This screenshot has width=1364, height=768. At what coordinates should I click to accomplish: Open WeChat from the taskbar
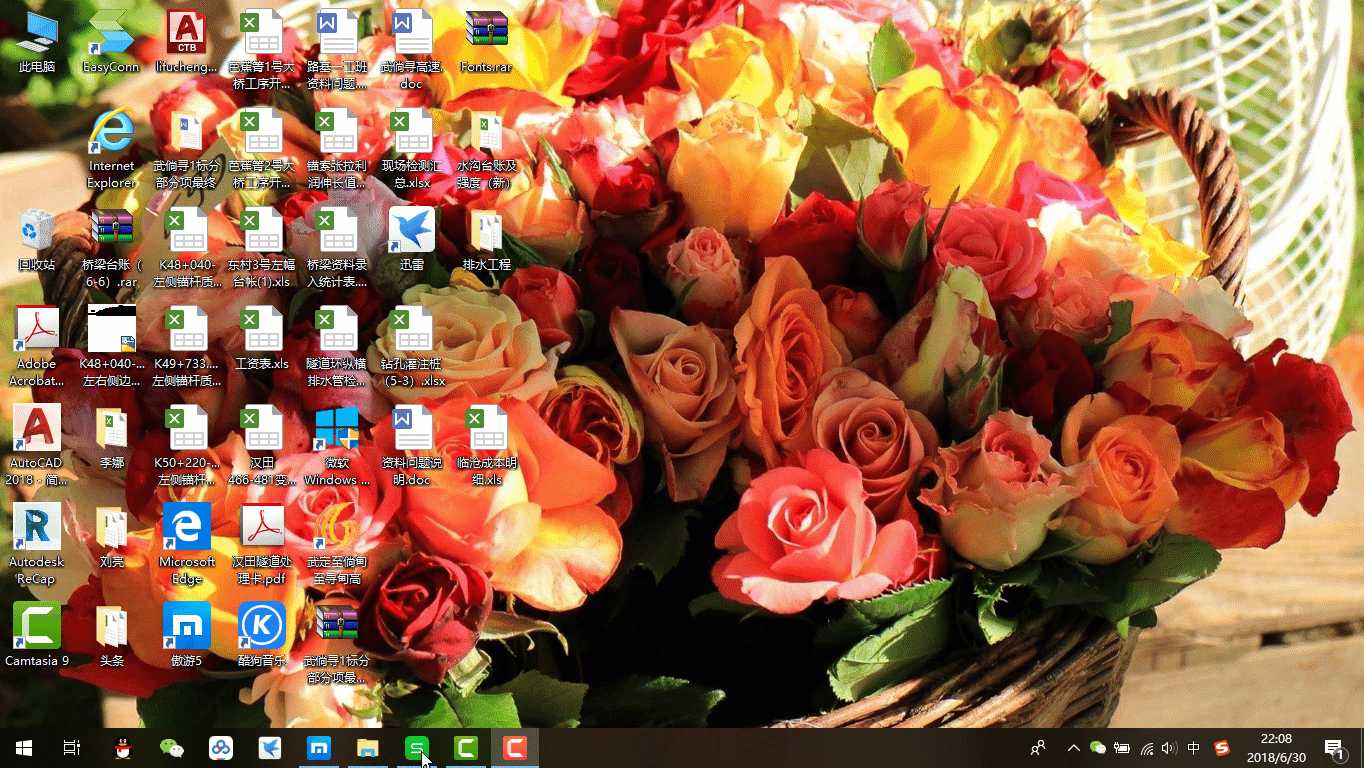coord(172,748)
